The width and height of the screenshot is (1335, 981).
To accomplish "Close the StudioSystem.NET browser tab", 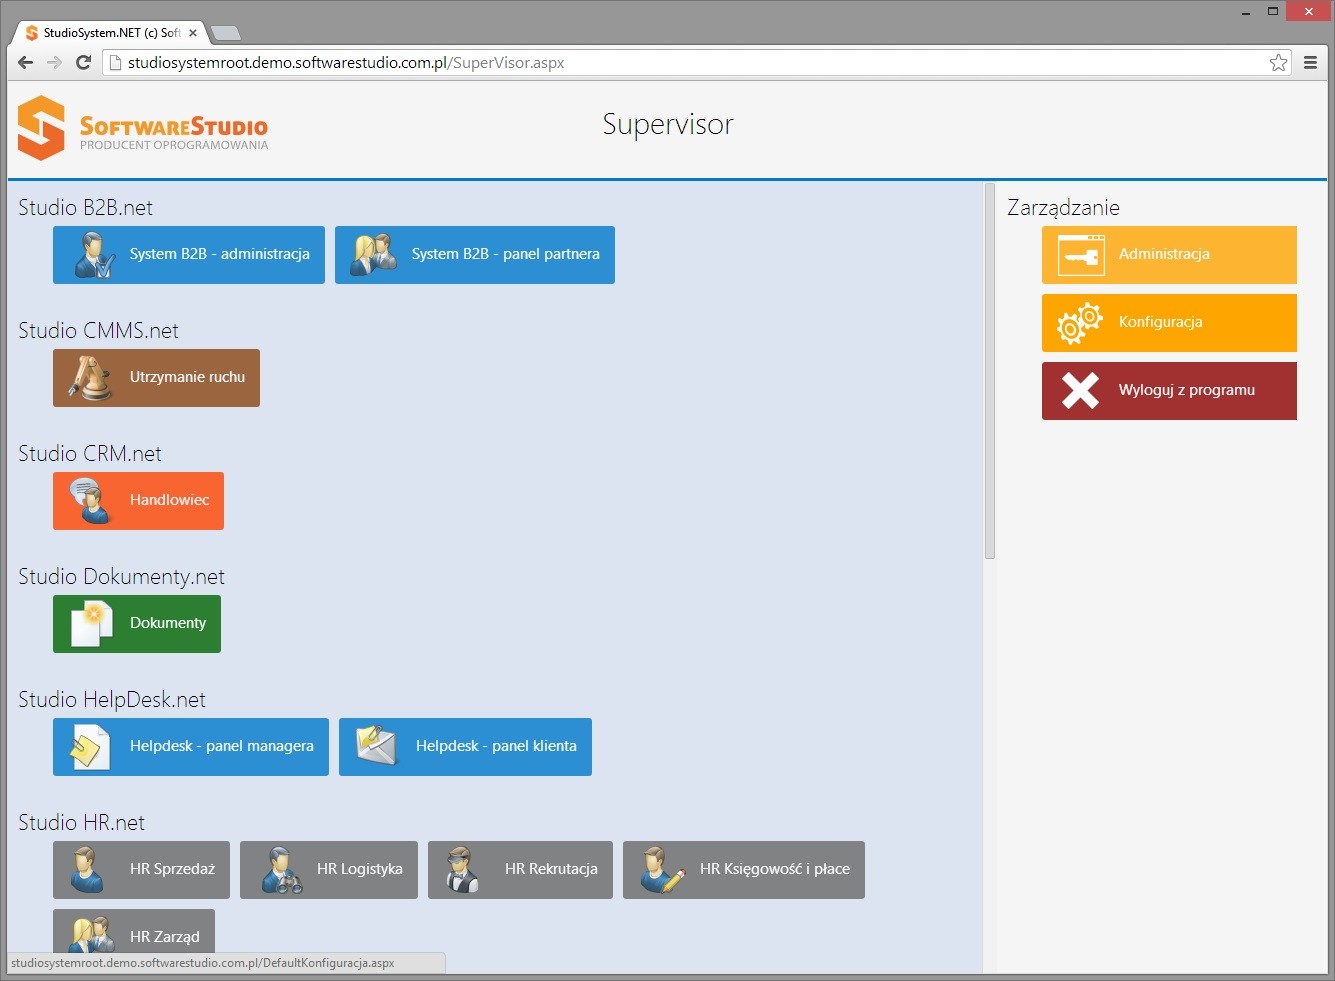I will click(193, 33).
